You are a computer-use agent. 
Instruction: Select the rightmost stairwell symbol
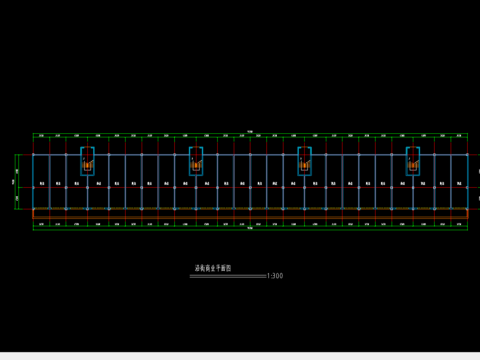(x=413, y=165)
